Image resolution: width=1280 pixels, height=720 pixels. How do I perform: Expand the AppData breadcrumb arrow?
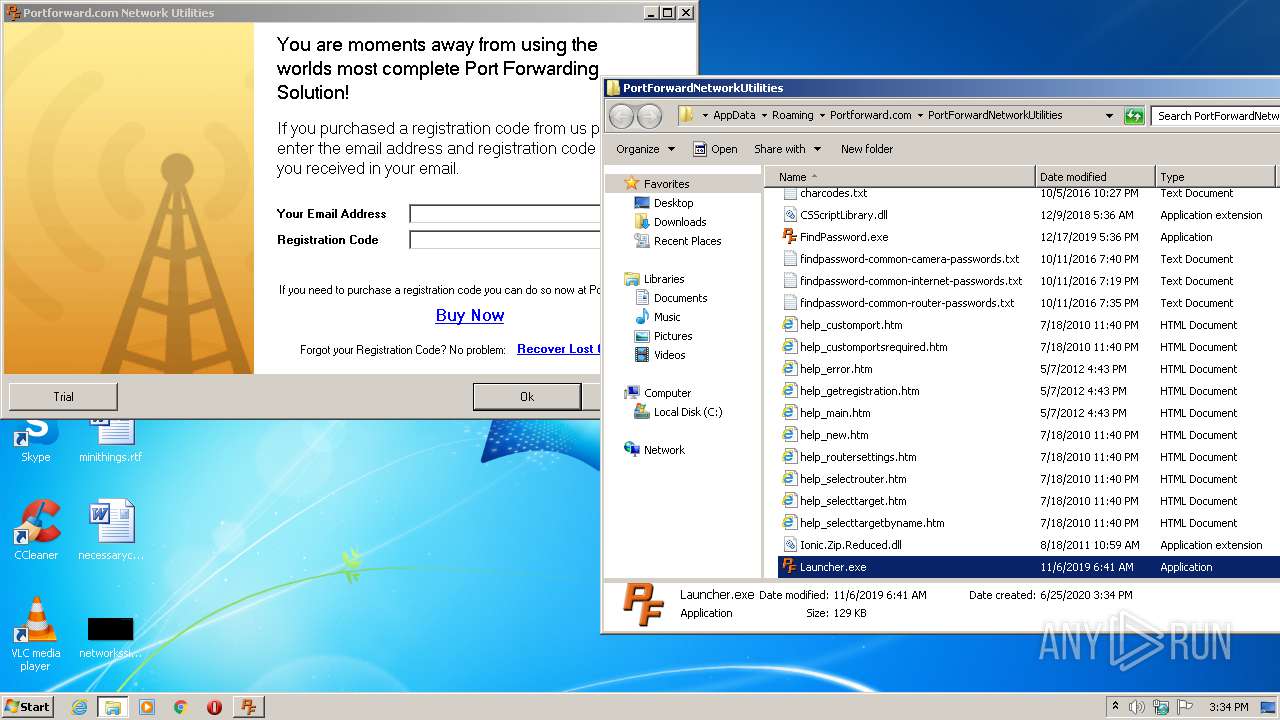(764, 116)
